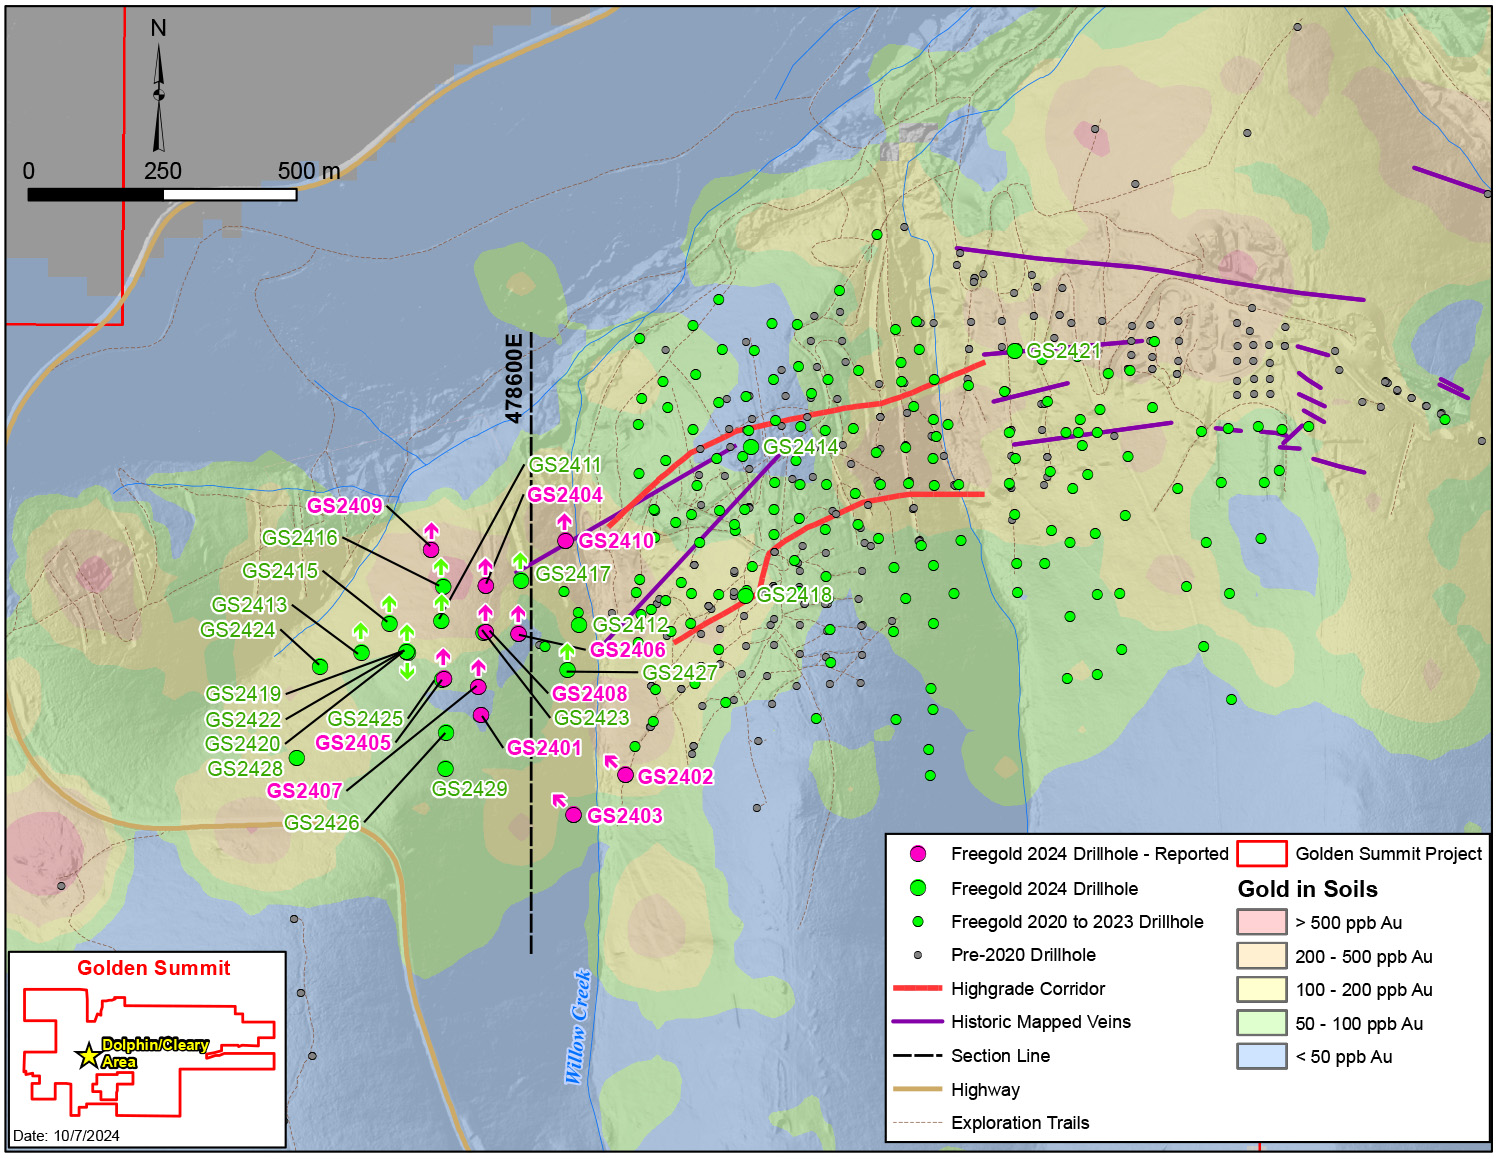Click the GS2402 reported drillhole marker
1500x1159 pixels.
pyautogui.click(x=625, y=775)
